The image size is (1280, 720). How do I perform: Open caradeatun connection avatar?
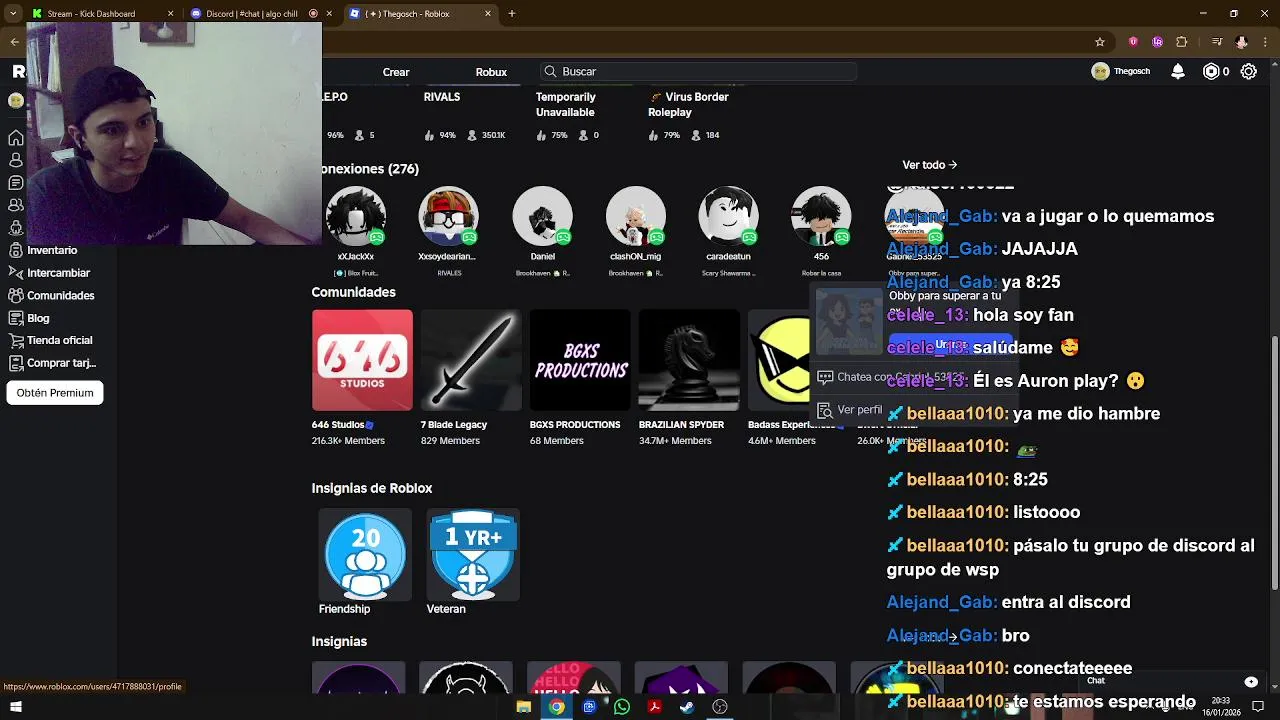pos(728,216)
